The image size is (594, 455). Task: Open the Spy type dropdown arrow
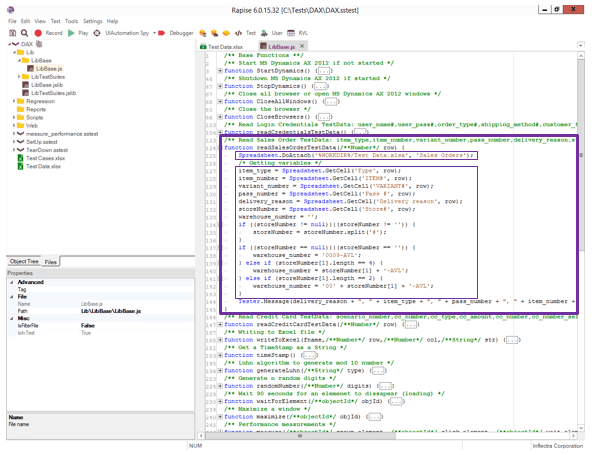[x=155, y=33]
